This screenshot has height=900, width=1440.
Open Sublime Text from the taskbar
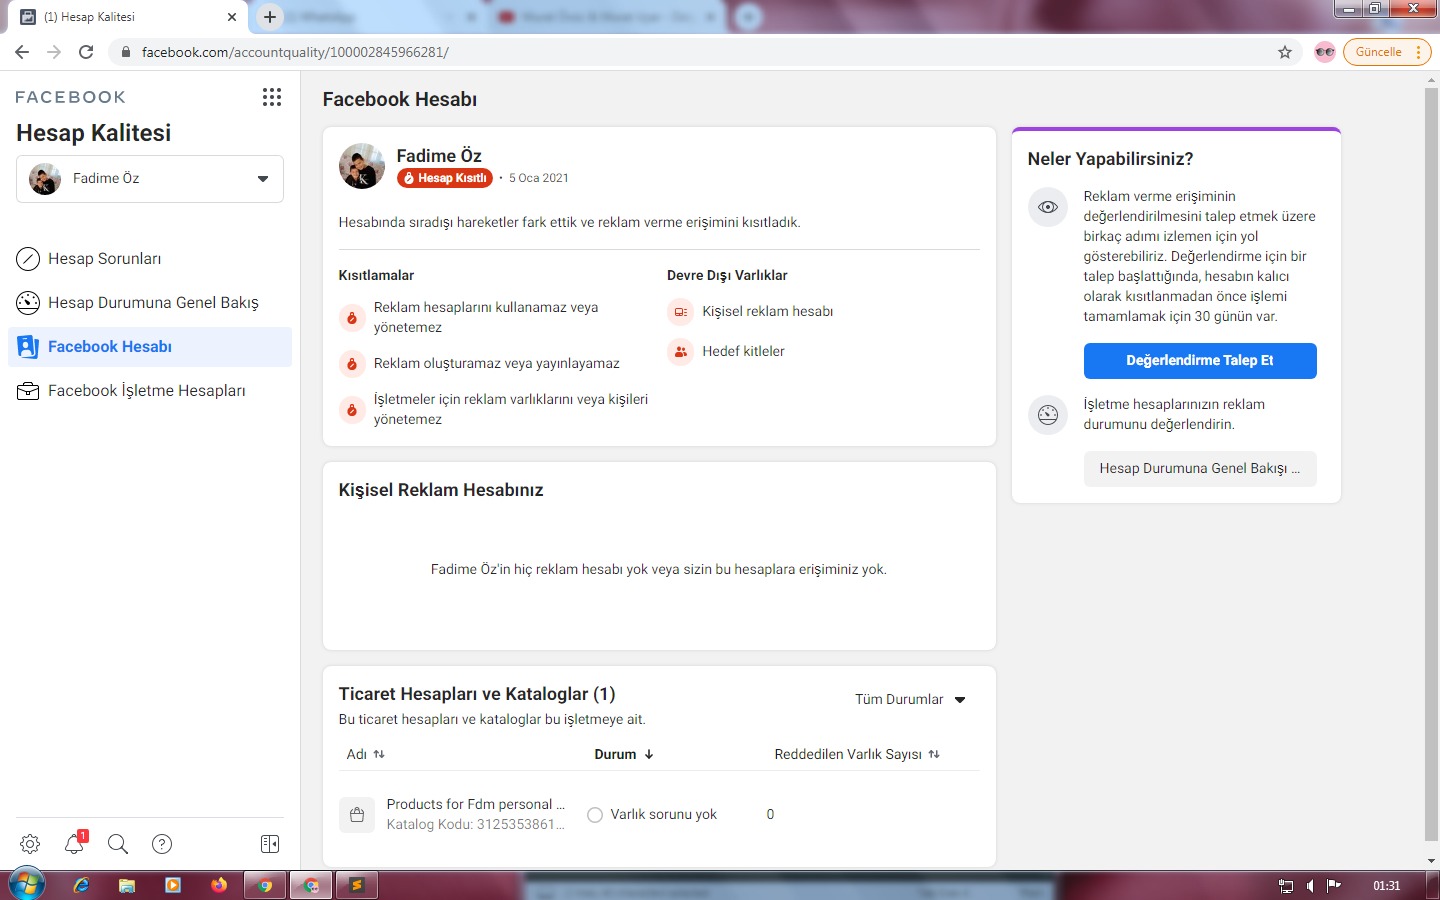point(357,885)
